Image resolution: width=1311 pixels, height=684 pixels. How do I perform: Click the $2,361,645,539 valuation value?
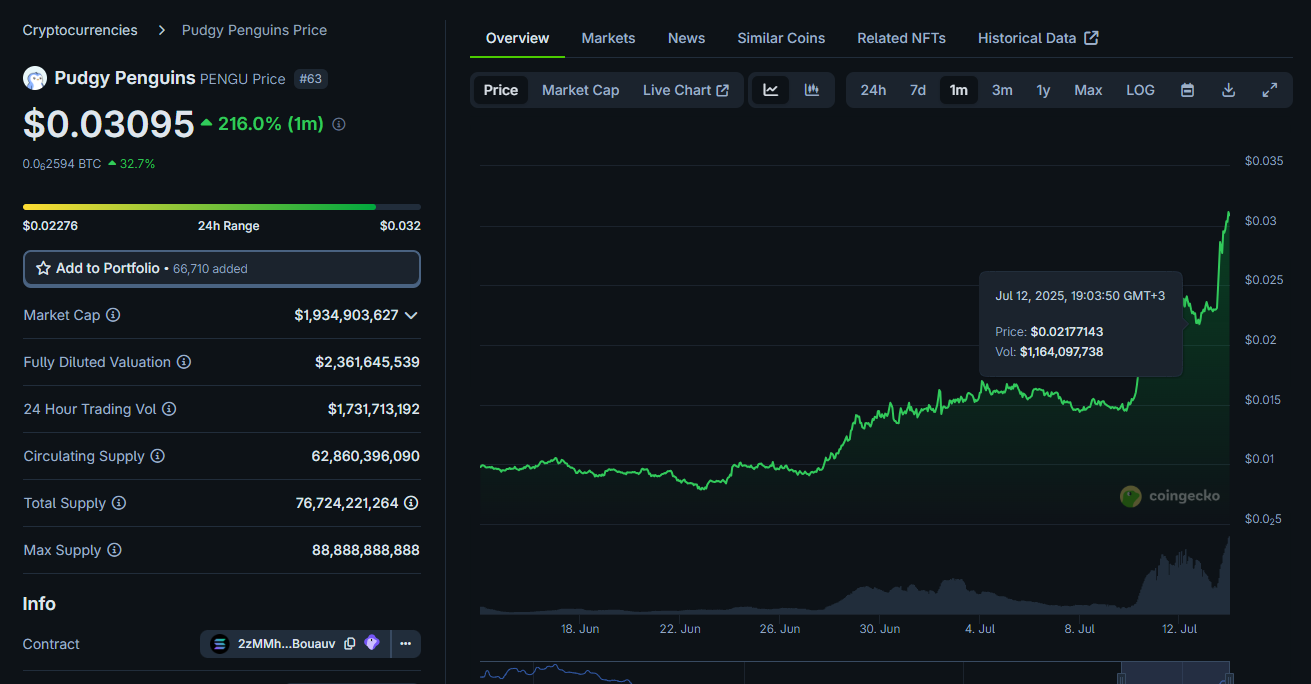[367, 362]
